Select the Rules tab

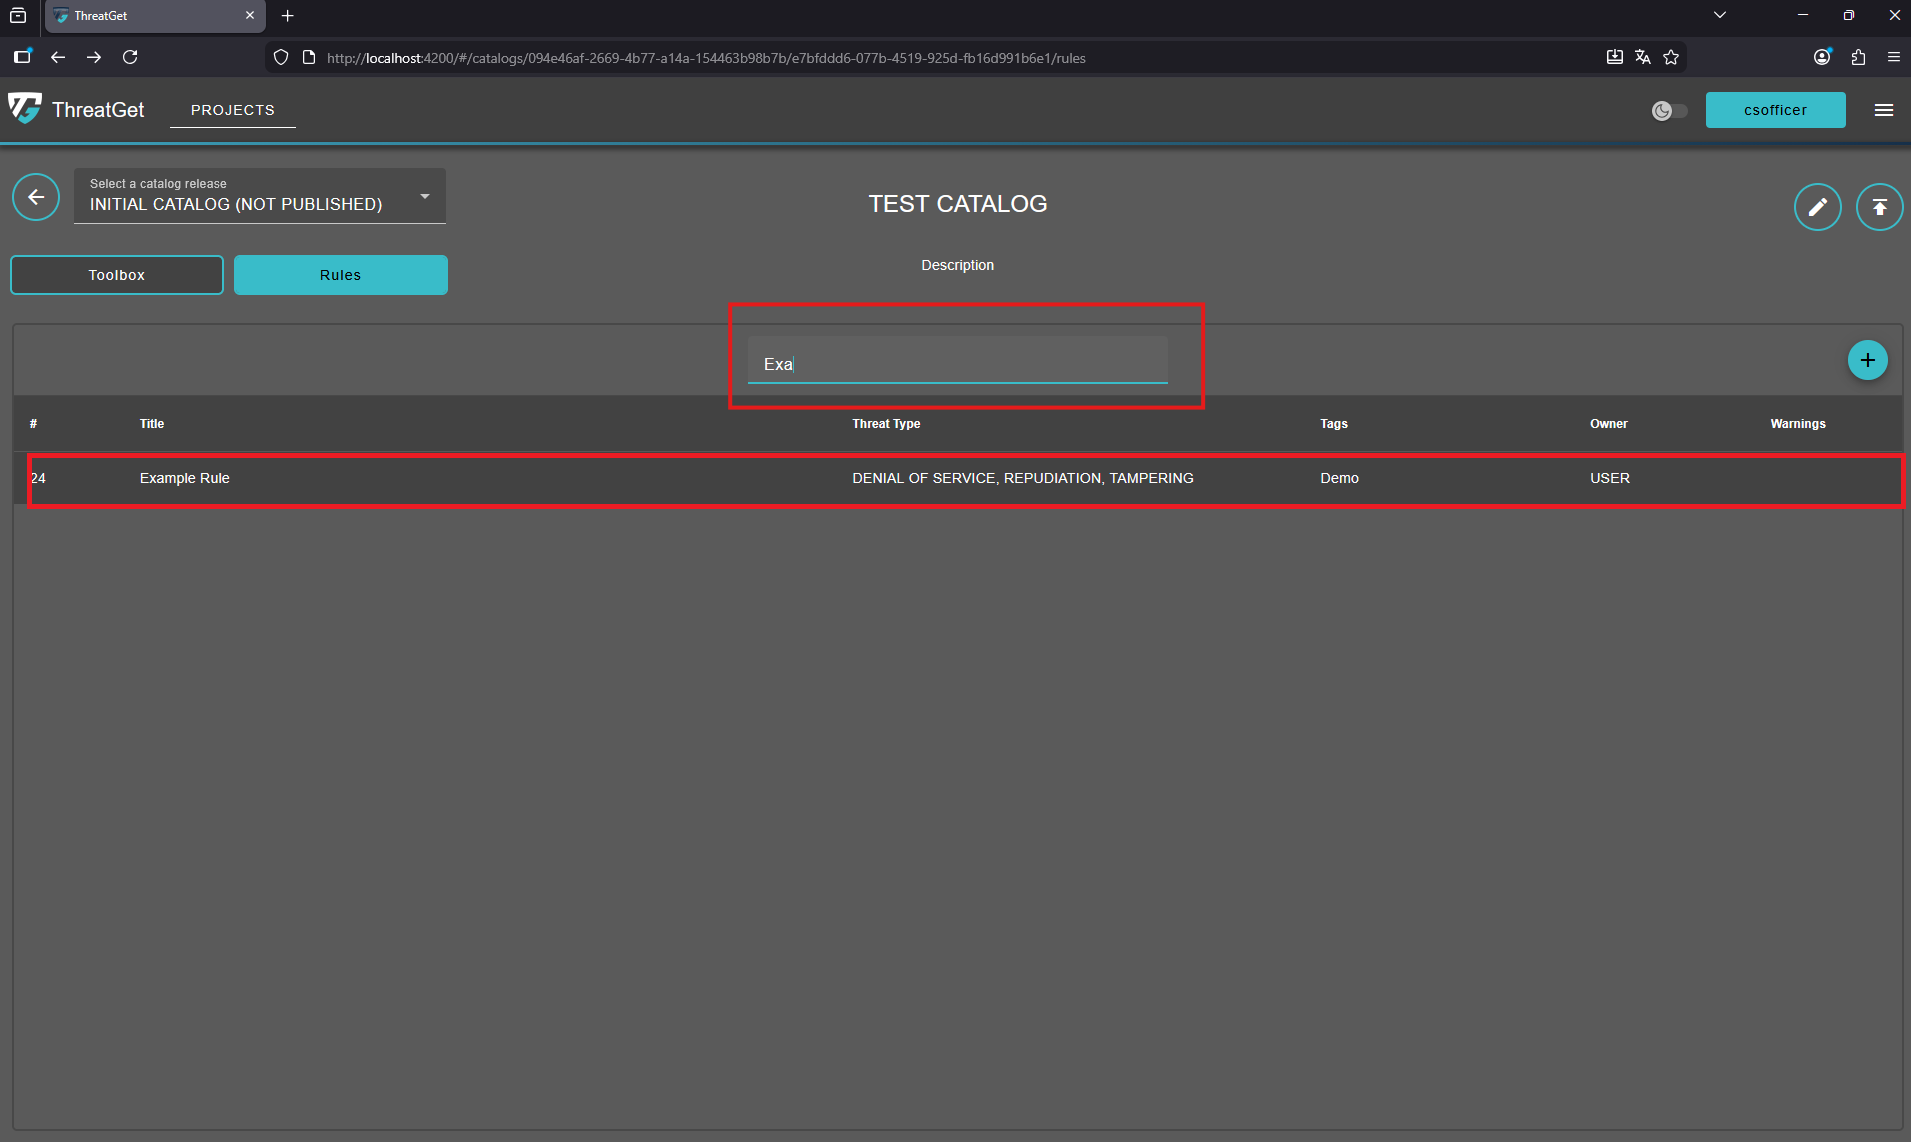(340, 275)
